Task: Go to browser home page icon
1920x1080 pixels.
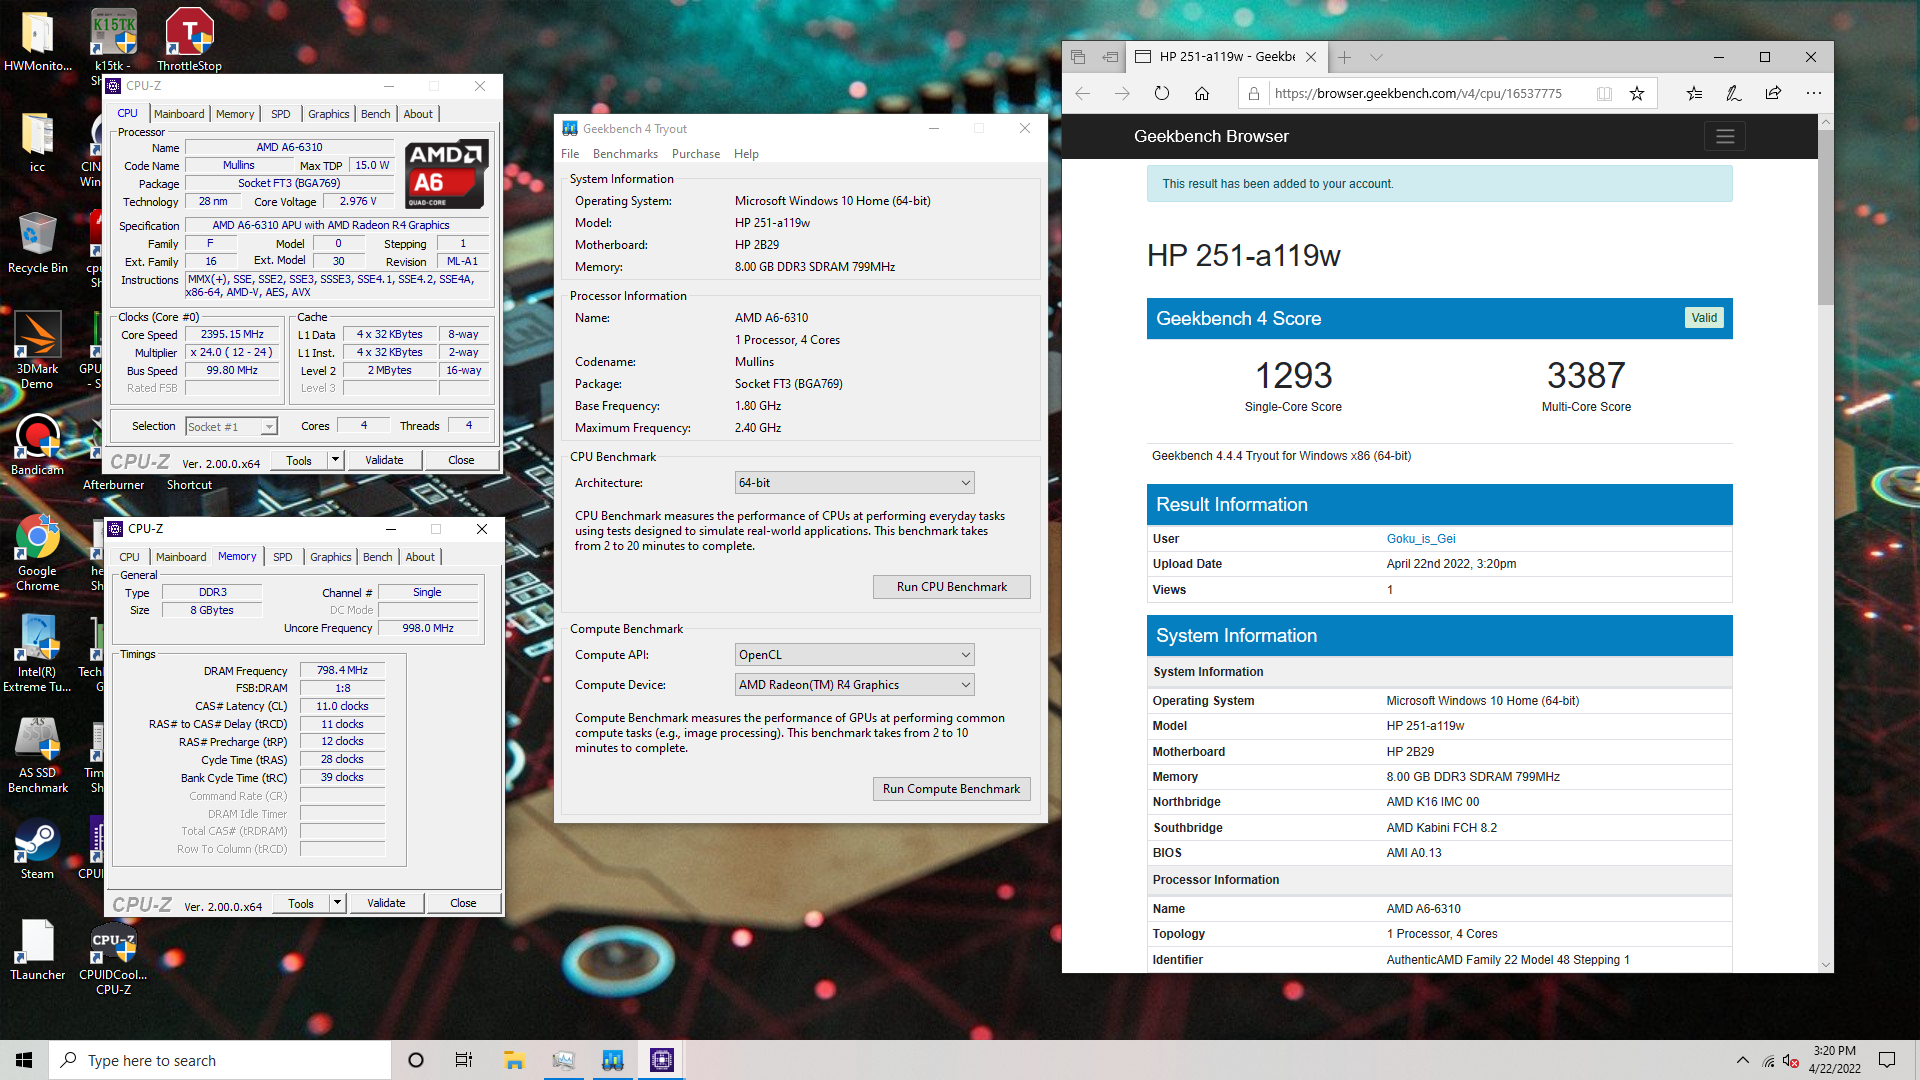Action: (x=1202, y=93)
